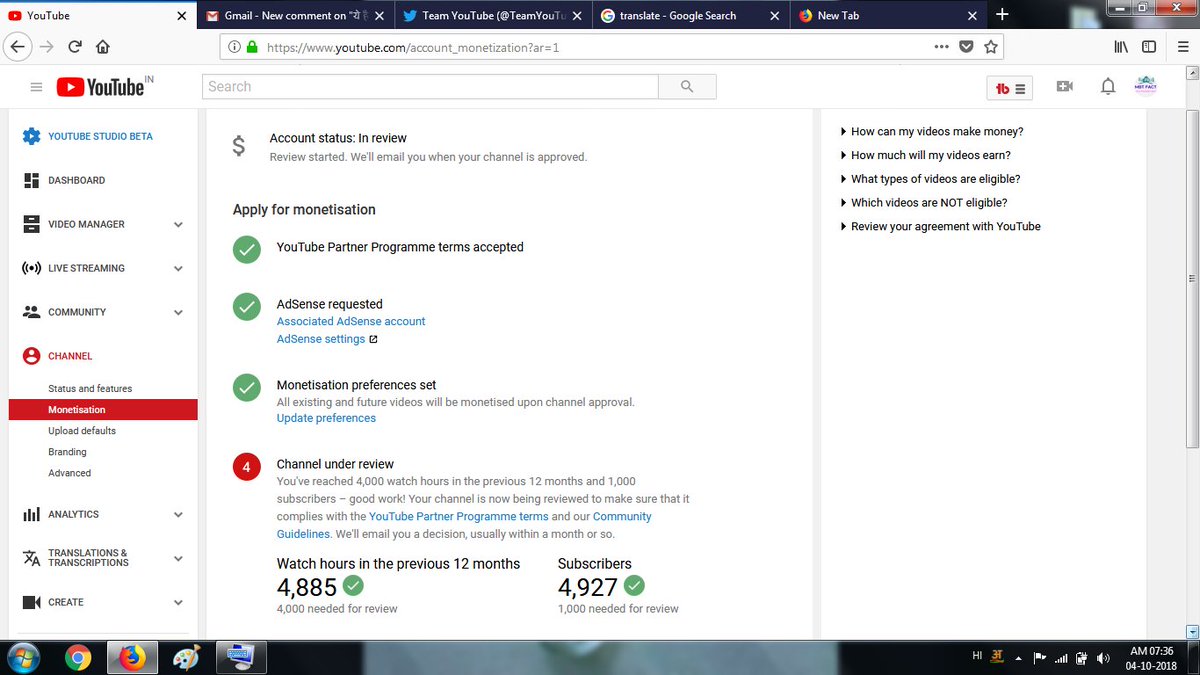Image resolution: width=1200 pixels, height=675 pixels.
Task: Expand 'How much will my videos earn?'
Action: pos(926,155)
